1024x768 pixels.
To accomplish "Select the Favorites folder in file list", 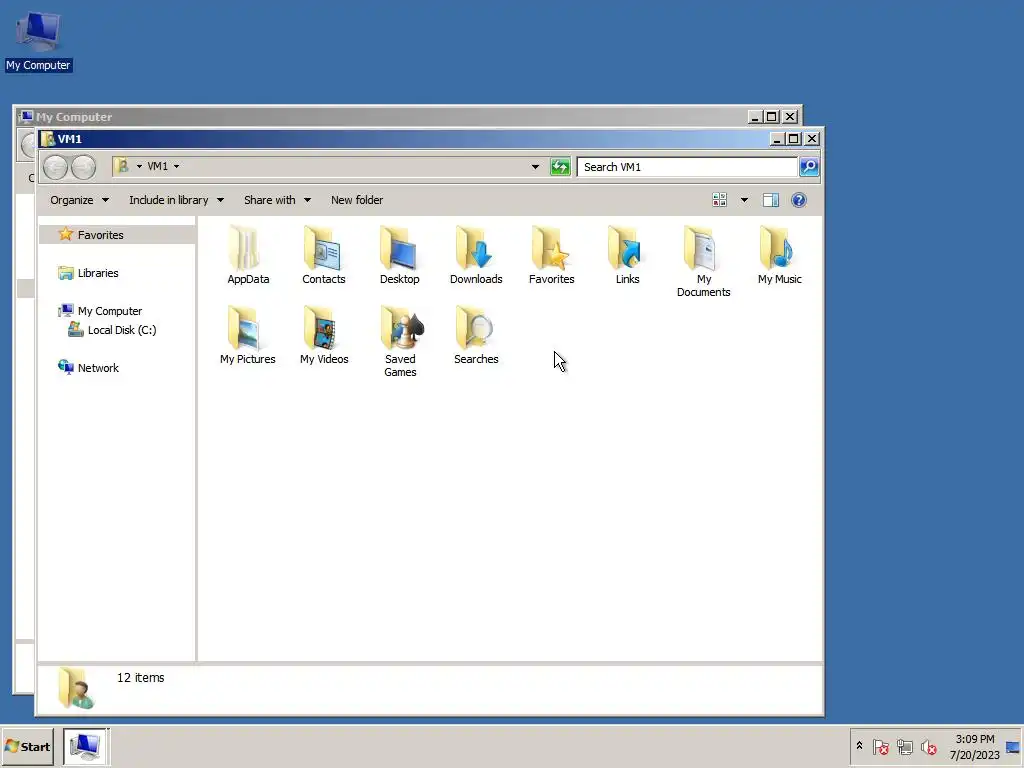I will [x=551, y=255].
